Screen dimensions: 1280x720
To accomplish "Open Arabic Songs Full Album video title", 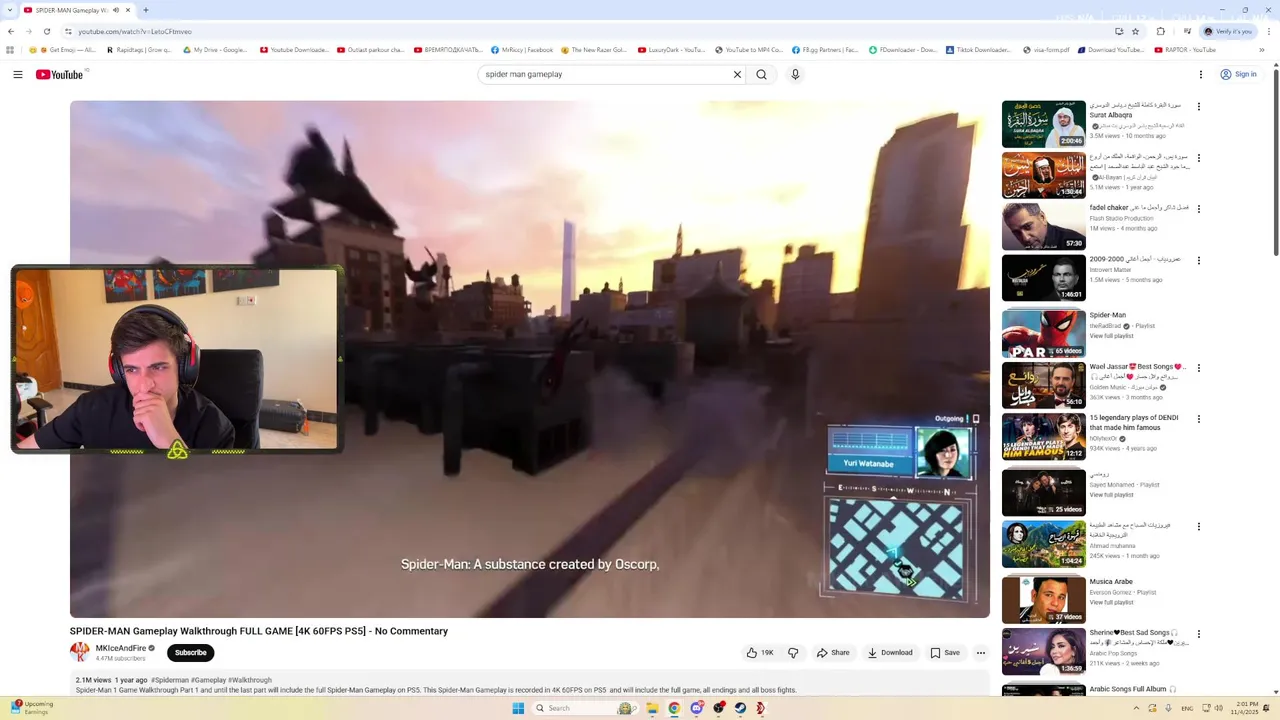I will tap(1133, 689).
